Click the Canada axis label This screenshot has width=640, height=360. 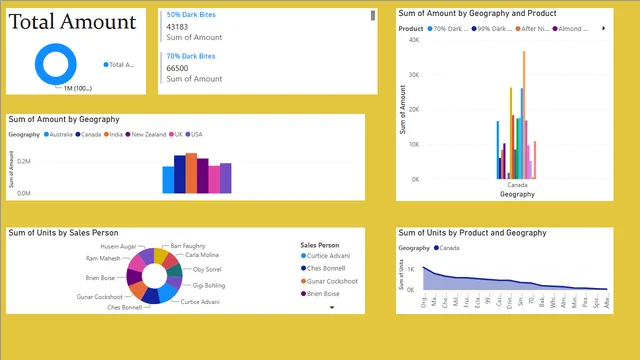tap(517, 185)
